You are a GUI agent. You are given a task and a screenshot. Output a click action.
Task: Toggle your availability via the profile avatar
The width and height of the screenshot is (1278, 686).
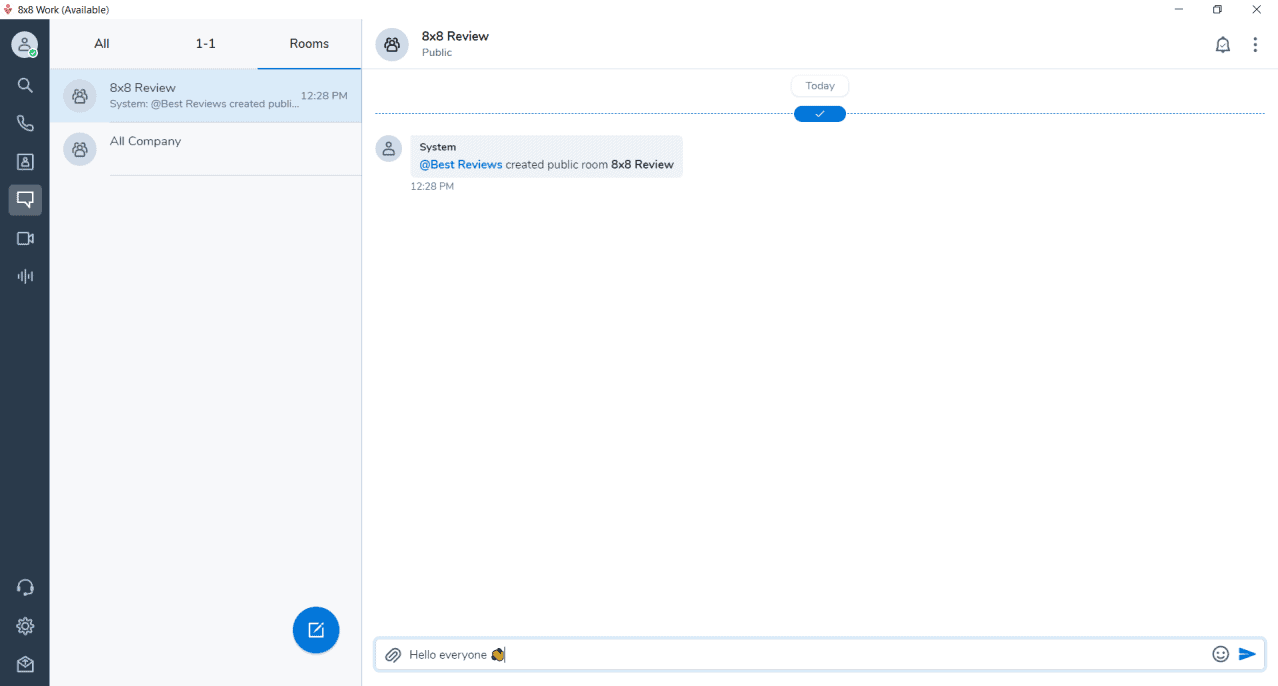25,44
